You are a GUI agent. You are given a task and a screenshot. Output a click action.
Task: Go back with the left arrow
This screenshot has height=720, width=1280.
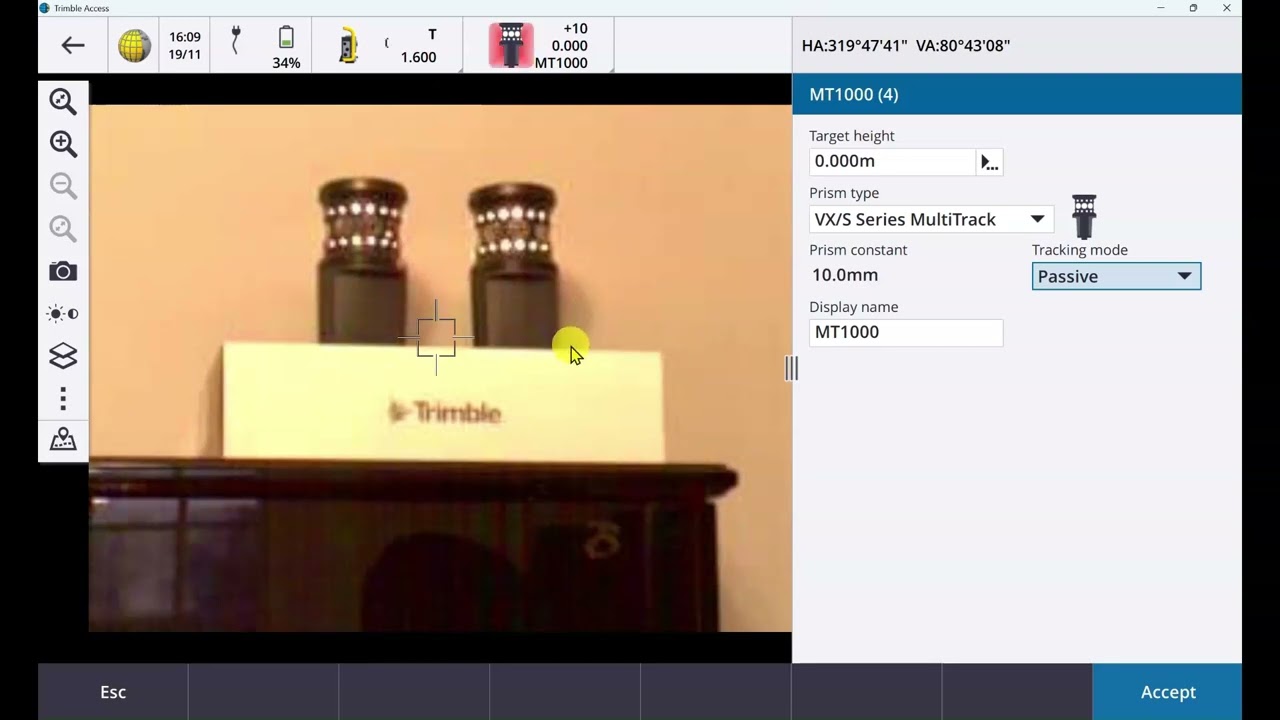pyautogui.click(x=72, y=45)
